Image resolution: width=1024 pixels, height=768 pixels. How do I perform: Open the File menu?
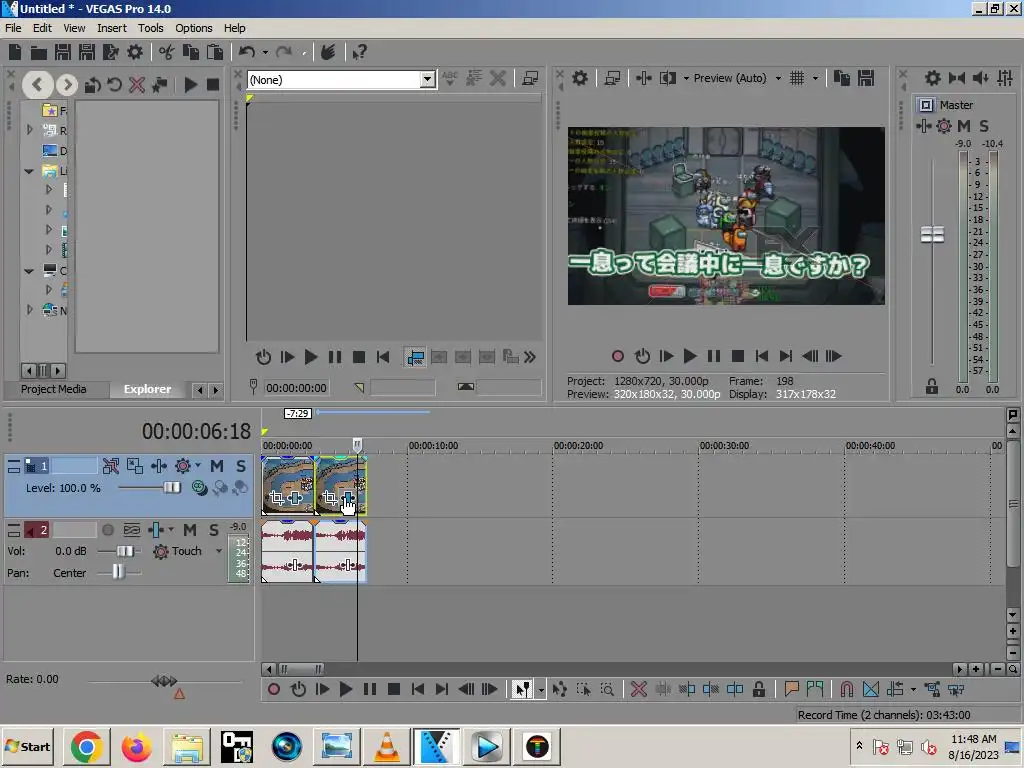point(13,28)
